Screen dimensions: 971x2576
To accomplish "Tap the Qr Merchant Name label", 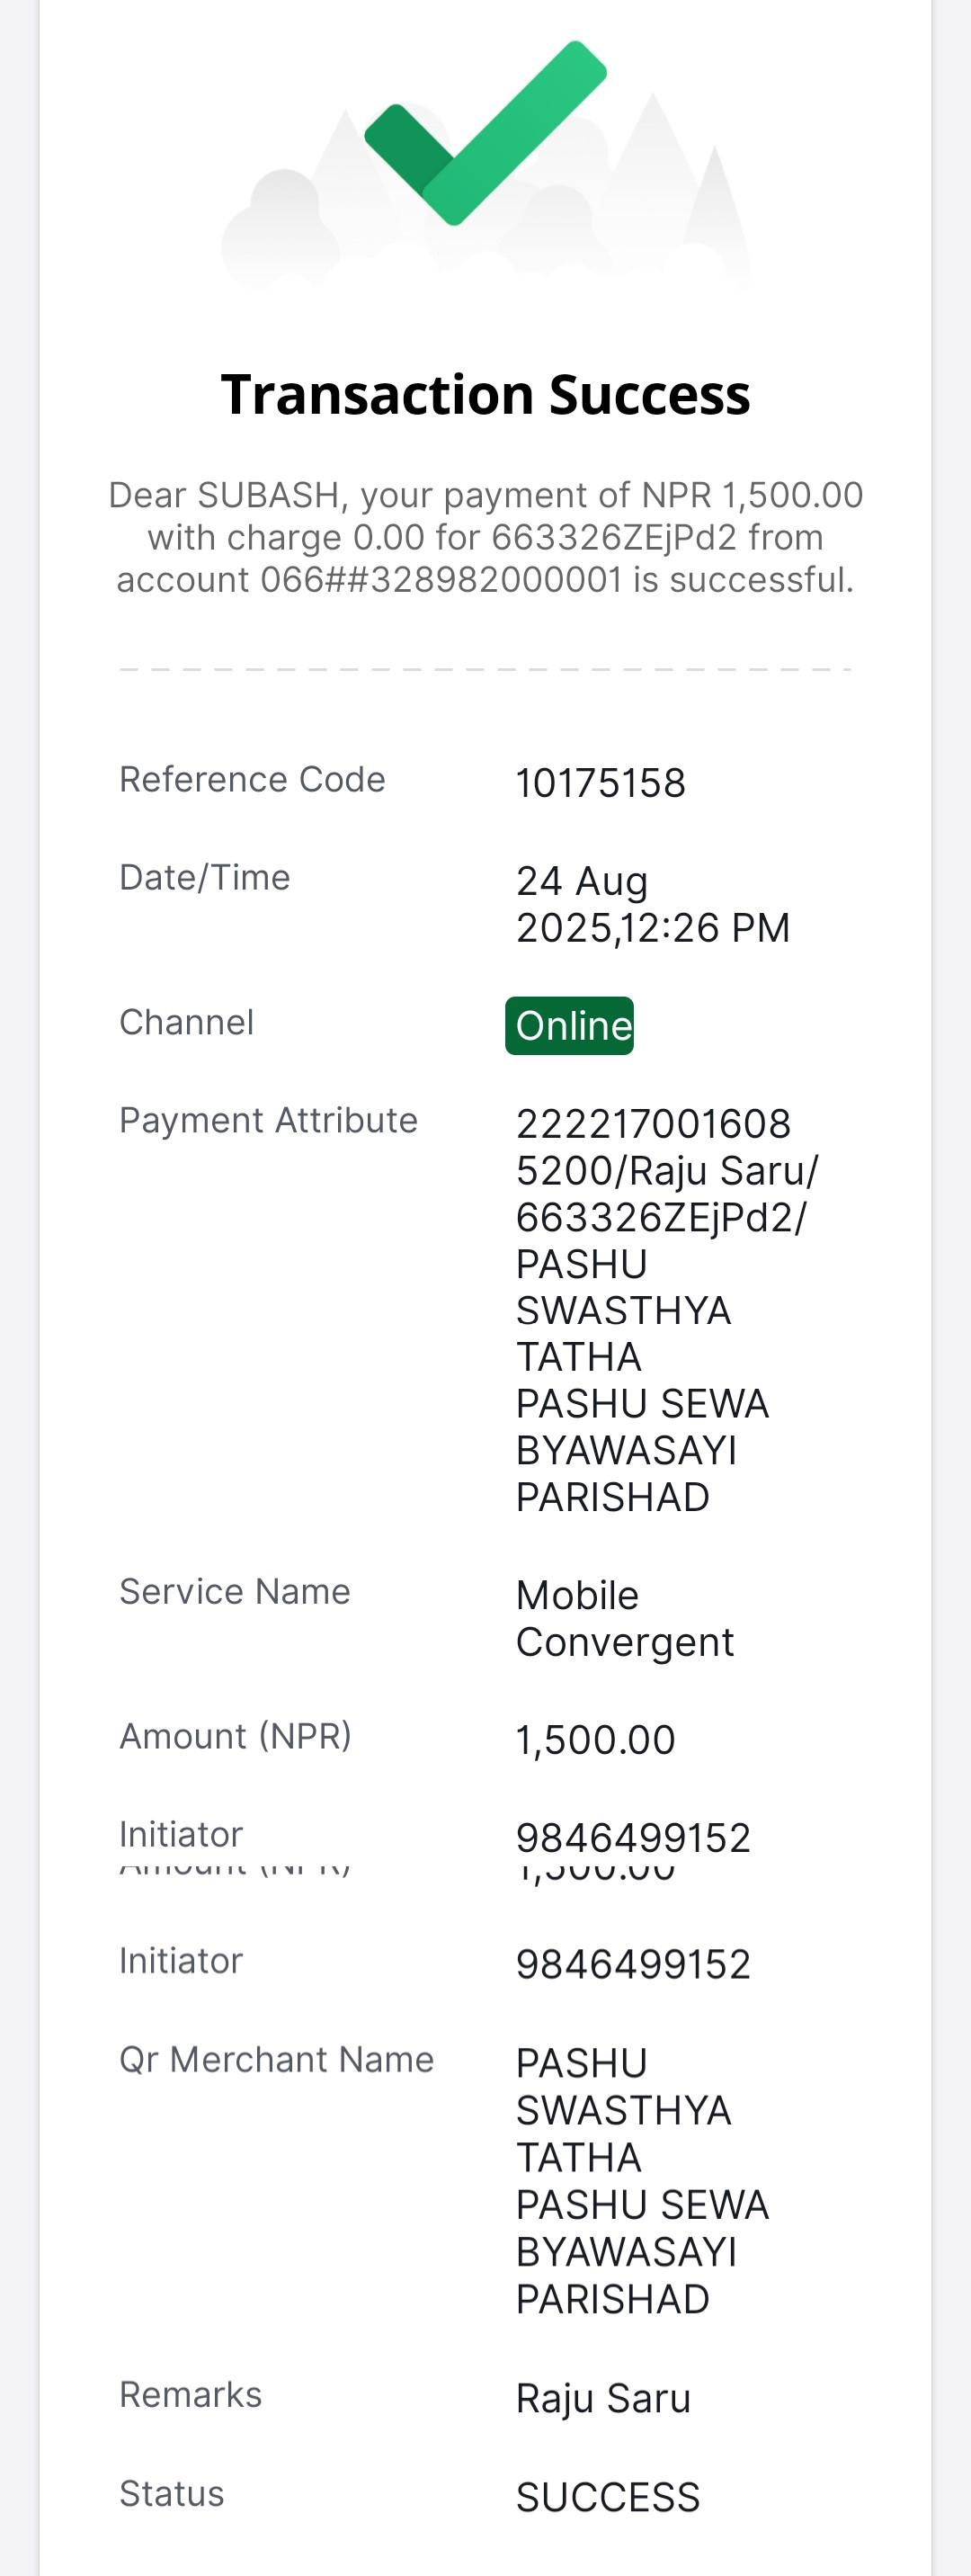I will (276, 2059).
